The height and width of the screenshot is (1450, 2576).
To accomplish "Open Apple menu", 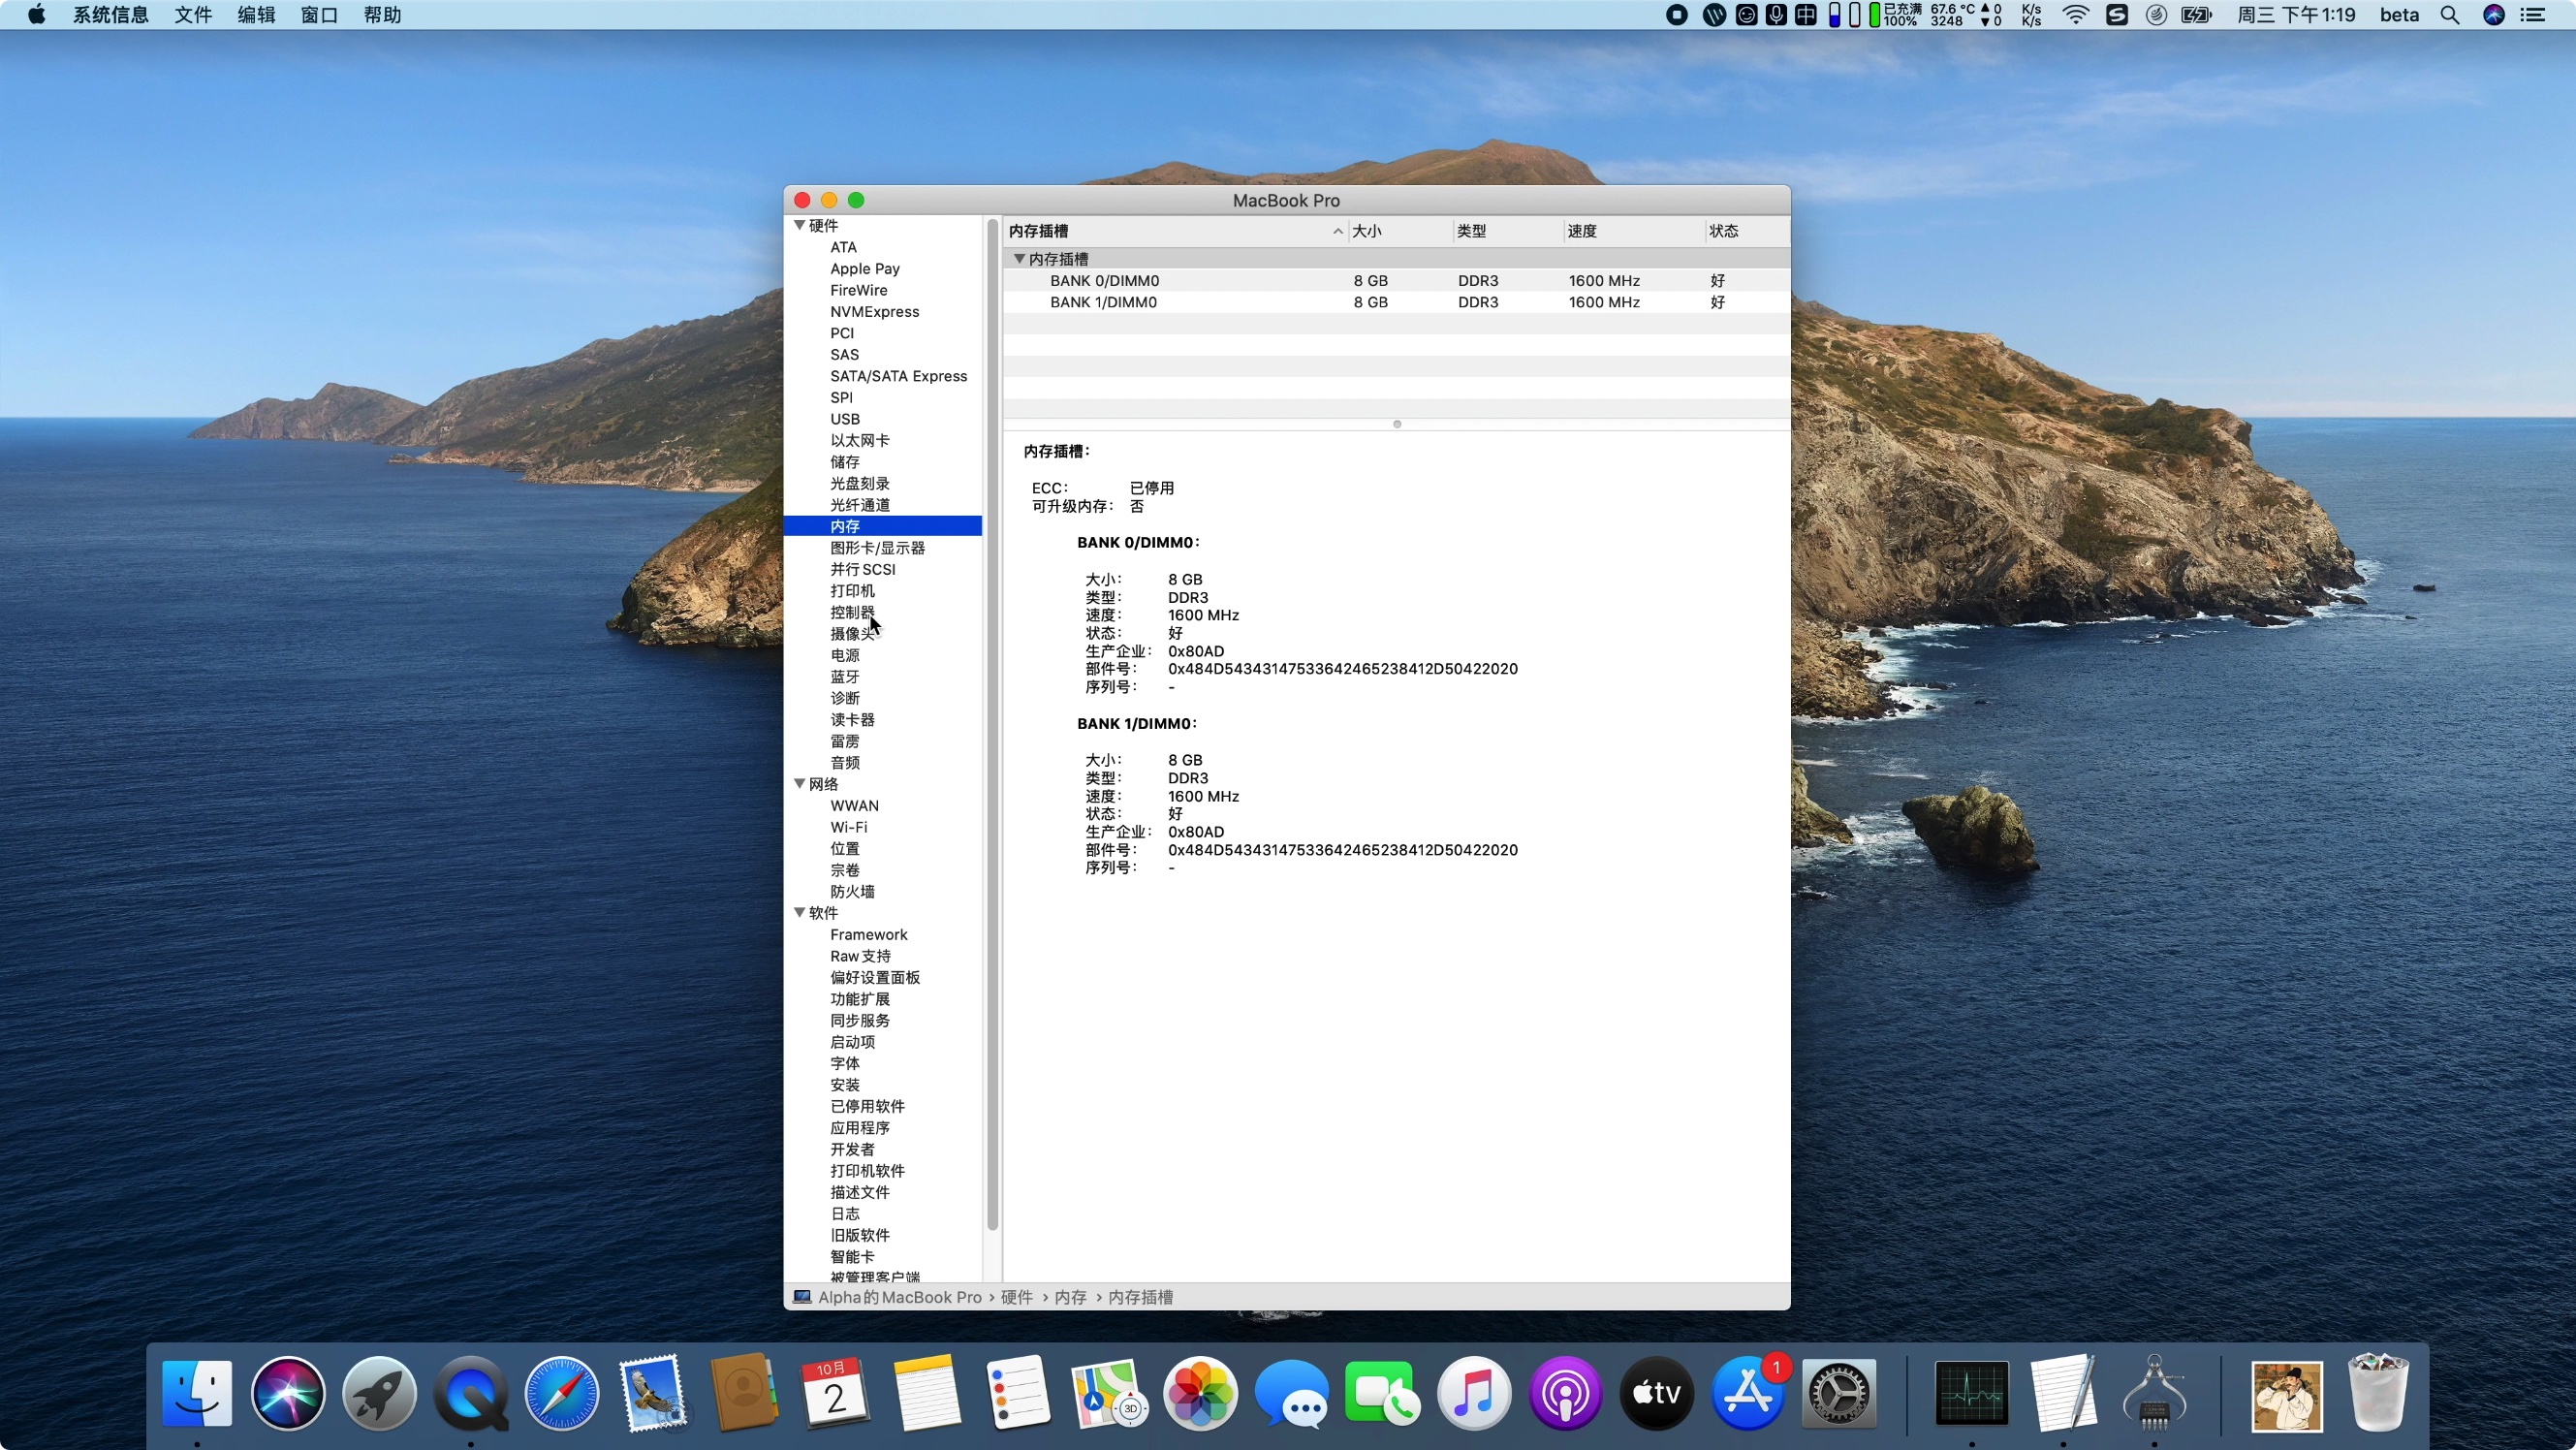I will point(36,14).
